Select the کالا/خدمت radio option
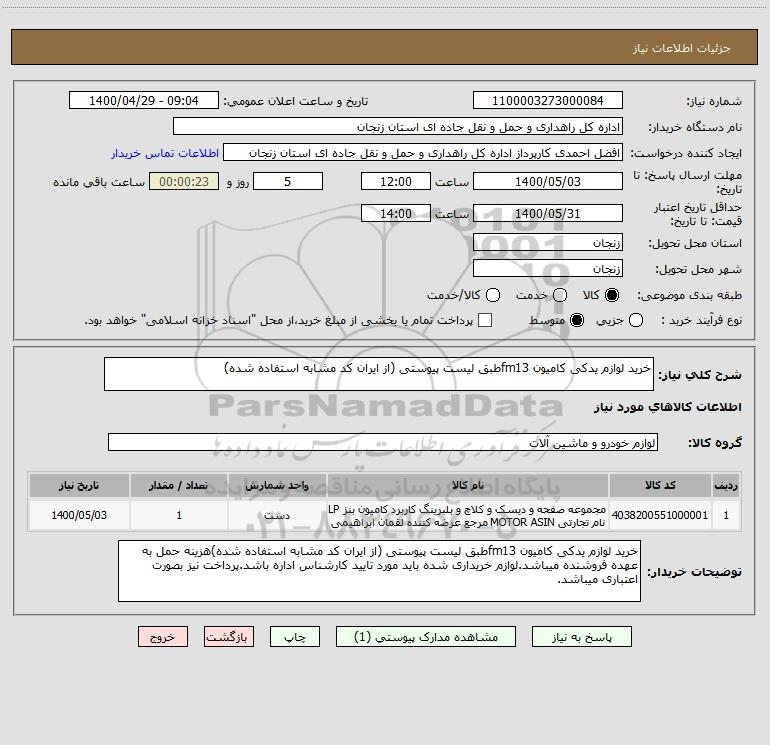 pyautogui.click(x=493, y=295)
